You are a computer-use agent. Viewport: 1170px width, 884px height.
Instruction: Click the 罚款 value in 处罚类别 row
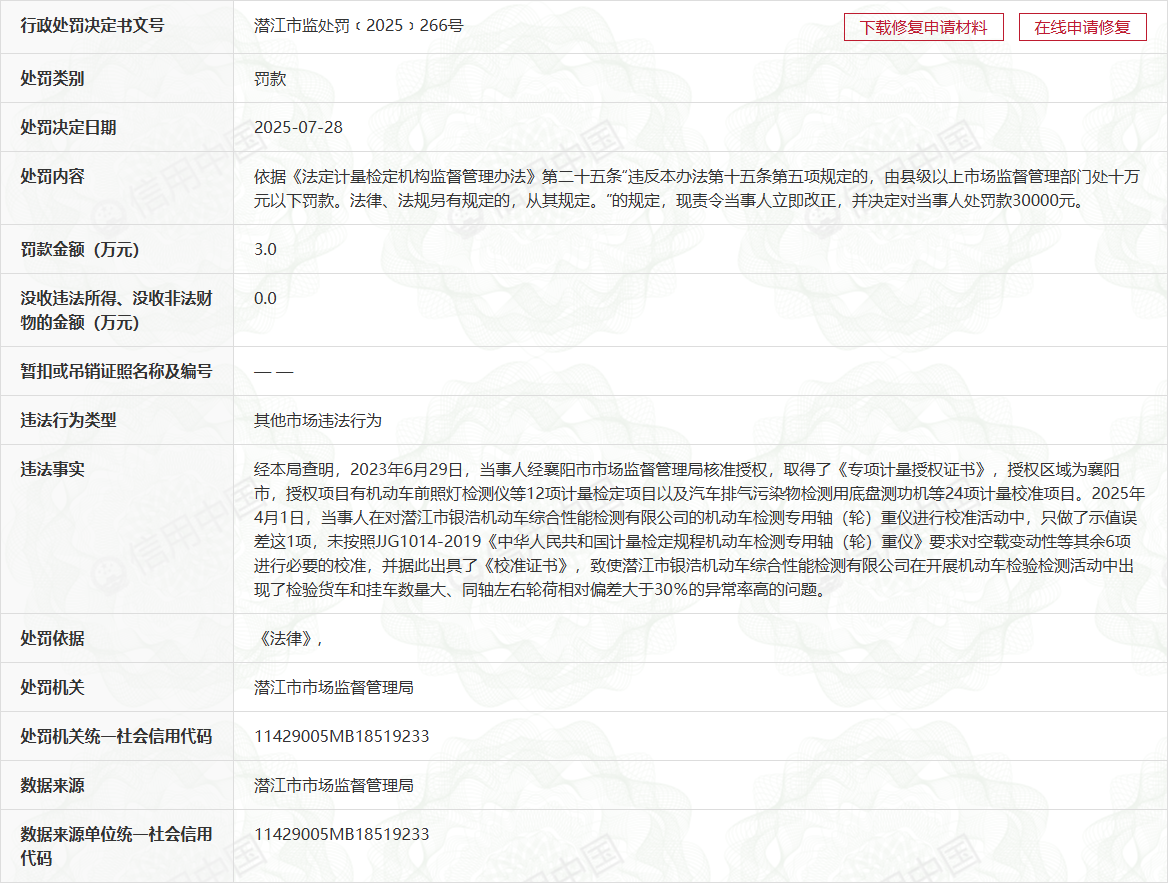270,78
